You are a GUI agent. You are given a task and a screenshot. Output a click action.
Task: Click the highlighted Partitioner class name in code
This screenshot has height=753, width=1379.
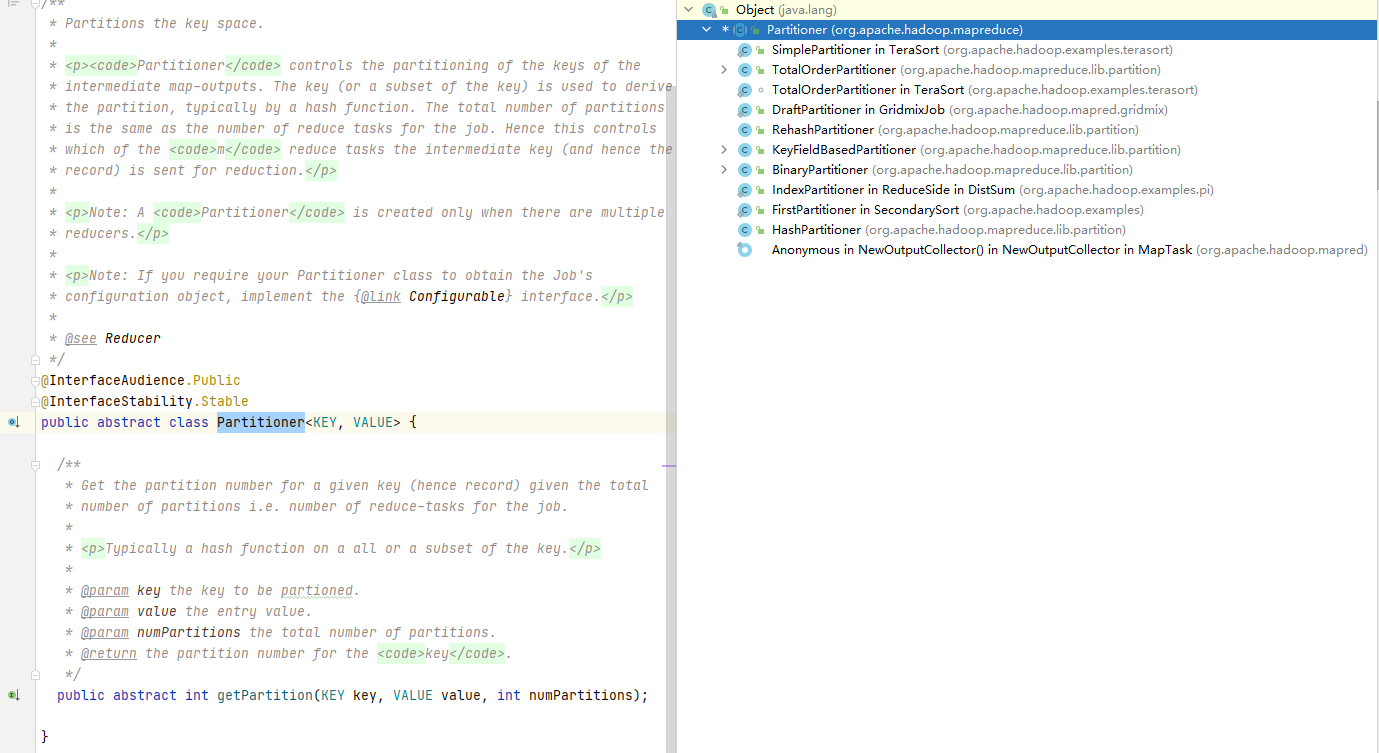click(261, 423)
